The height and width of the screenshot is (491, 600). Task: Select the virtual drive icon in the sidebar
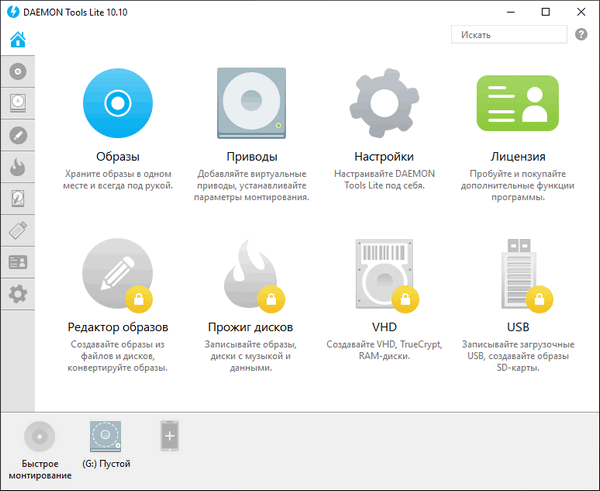point(17,103)
